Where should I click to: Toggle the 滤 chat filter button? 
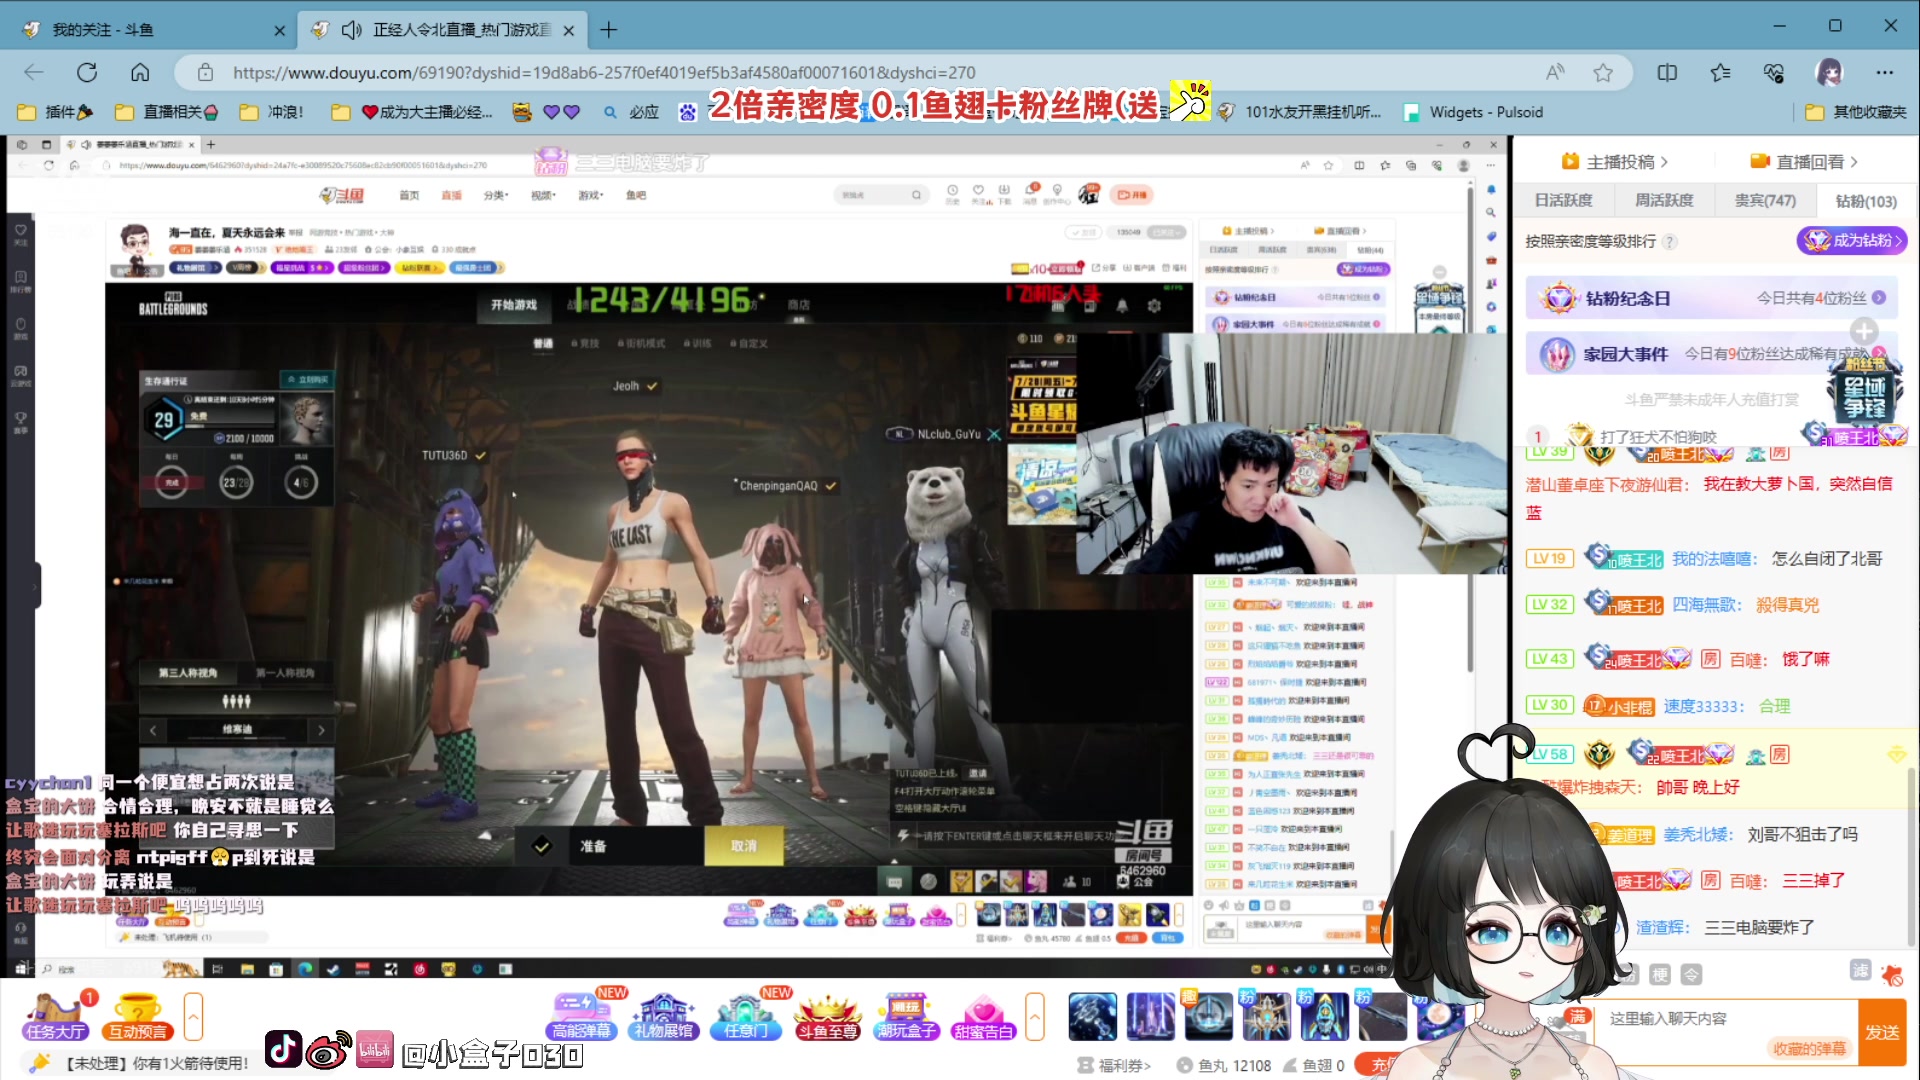1860,971
